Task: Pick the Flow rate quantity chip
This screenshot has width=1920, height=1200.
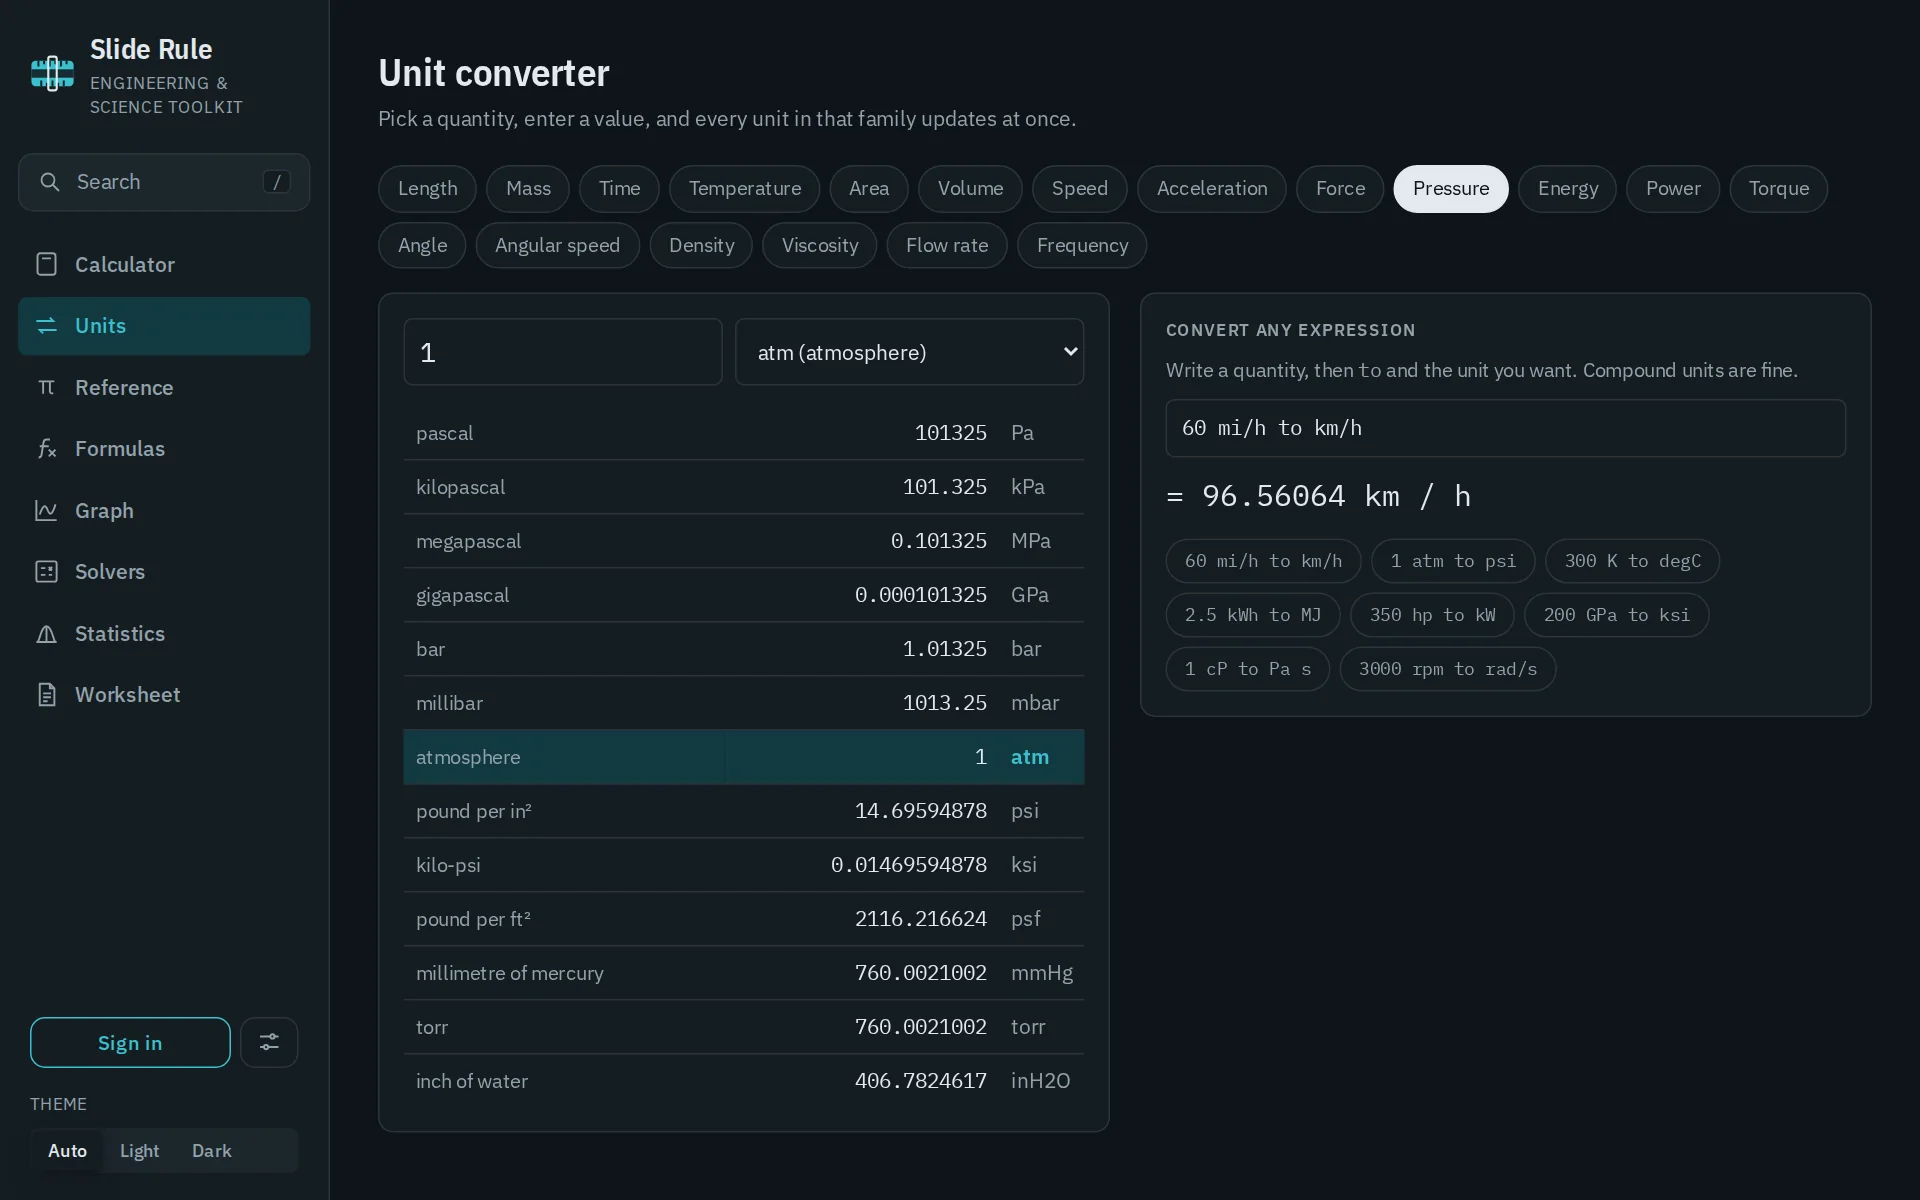Action: click(947, 246)
